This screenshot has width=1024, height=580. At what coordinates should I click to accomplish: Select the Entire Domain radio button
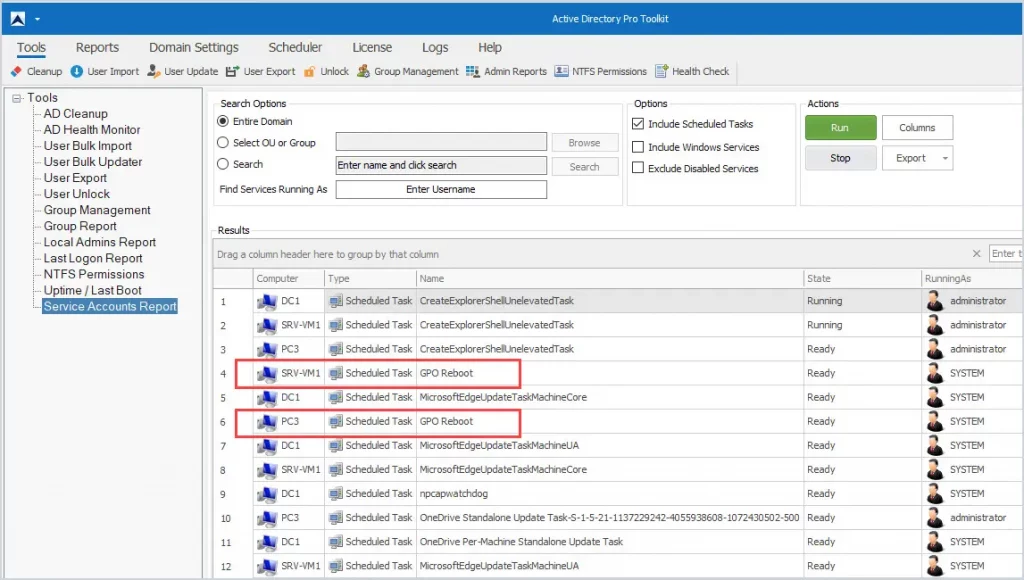click(x=223, y=121)
